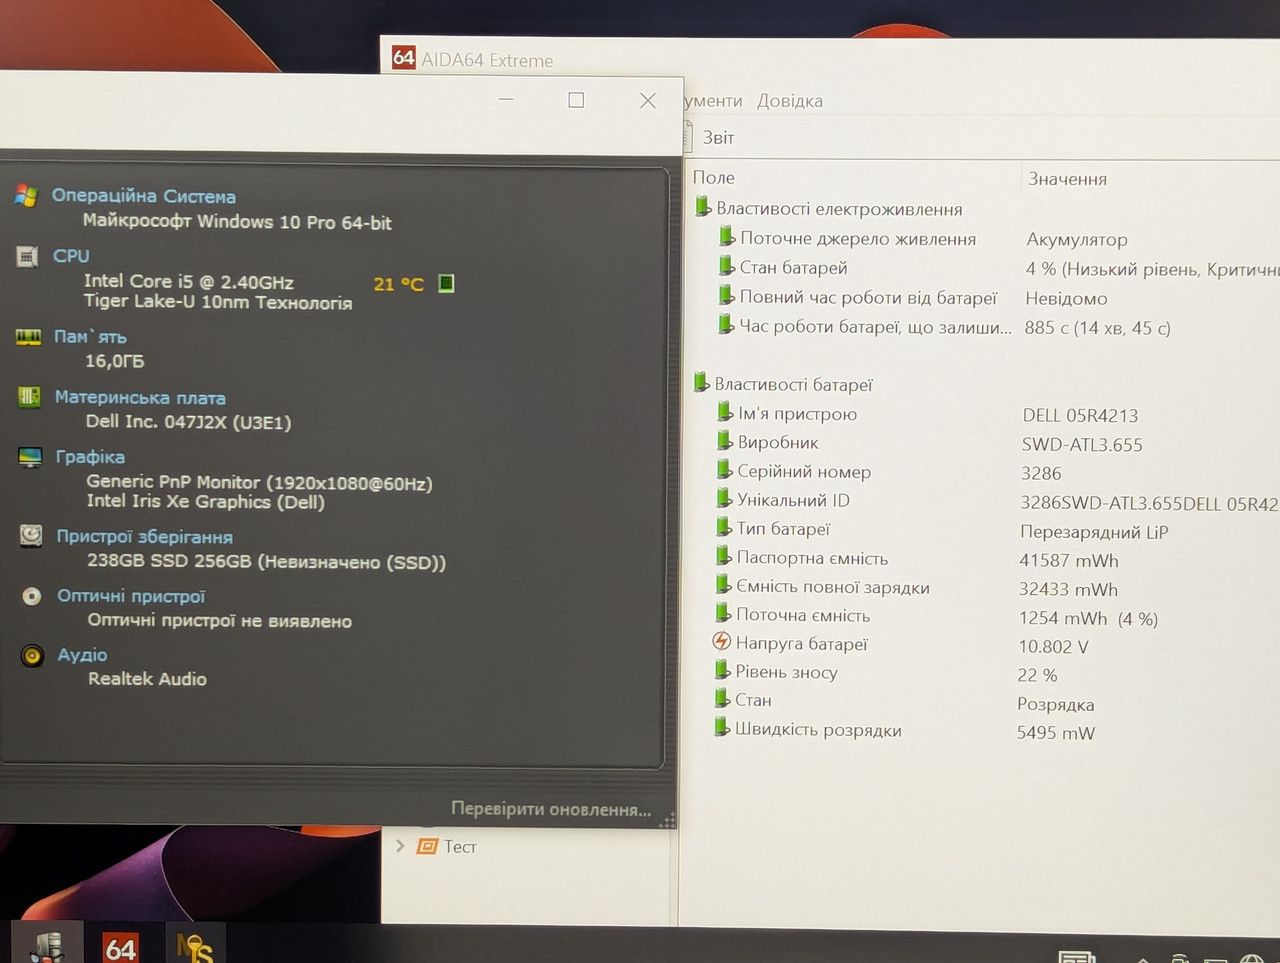Click the Невідомо value

pyautogui.click(x=1066, y=298)
